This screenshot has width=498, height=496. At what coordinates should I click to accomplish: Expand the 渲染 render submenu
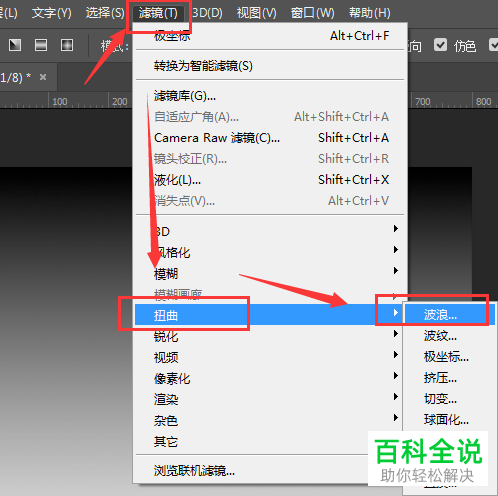pyautogui.click(x=270, y=399)
